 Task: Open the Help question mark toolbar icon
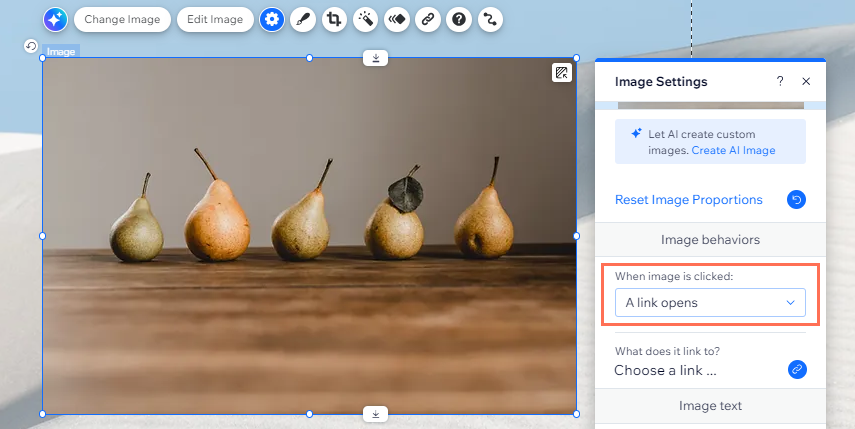pyautogui.click(x=459, y=19)
